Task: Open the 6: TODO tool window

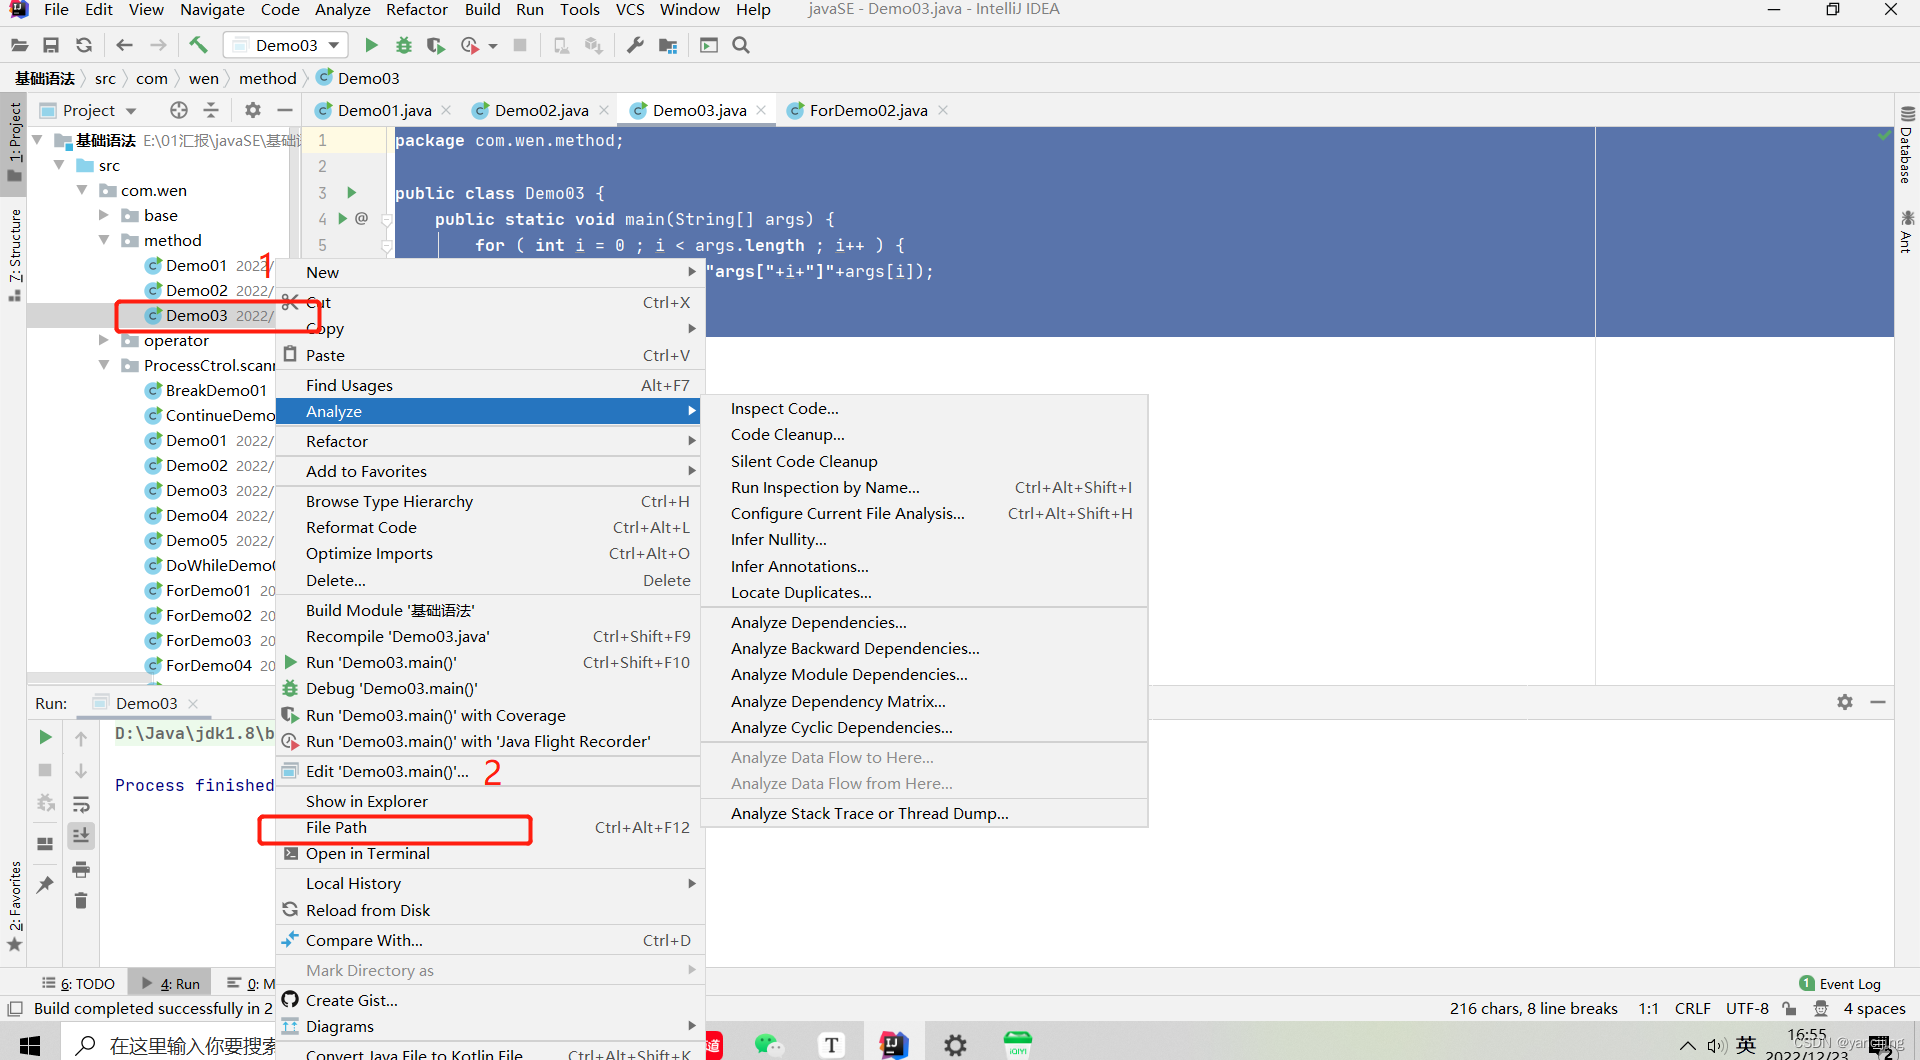Action: point(79,983)
